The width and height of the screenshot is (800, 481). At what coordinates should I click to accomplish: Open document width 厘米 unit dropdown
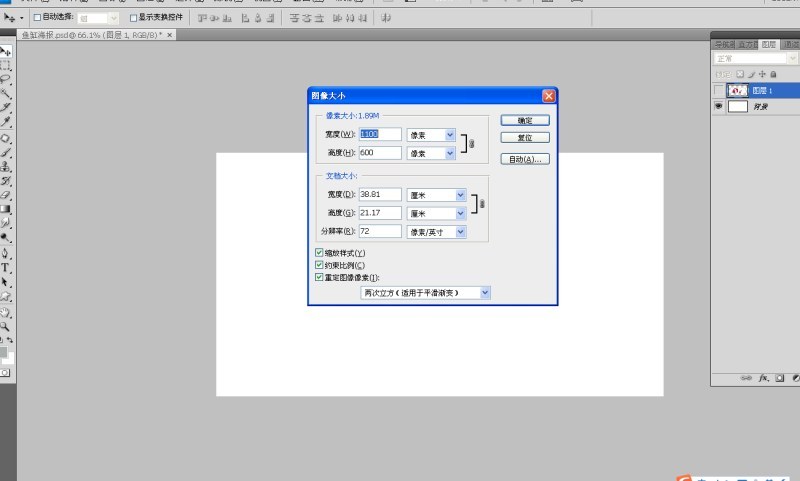(460, 195)
